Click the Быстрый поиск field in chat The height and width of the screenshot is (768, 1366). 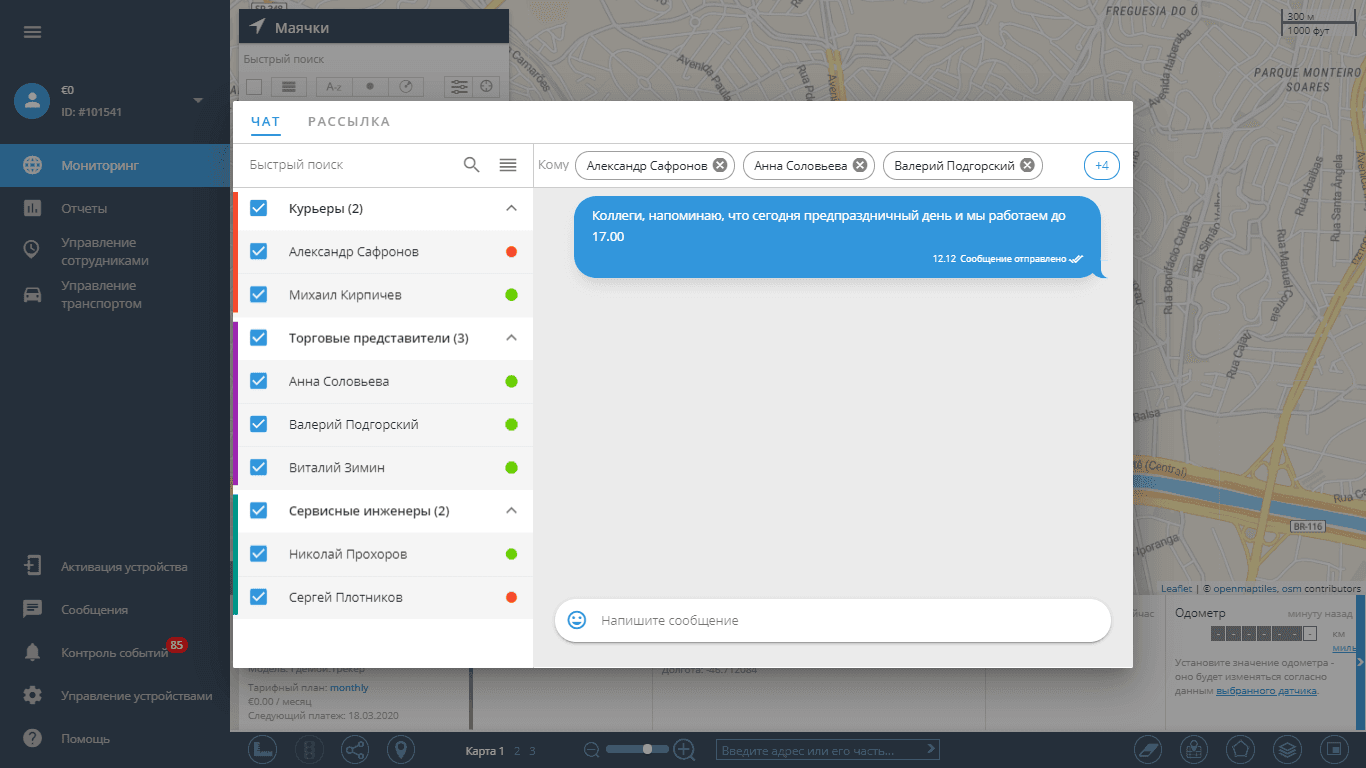350,165
